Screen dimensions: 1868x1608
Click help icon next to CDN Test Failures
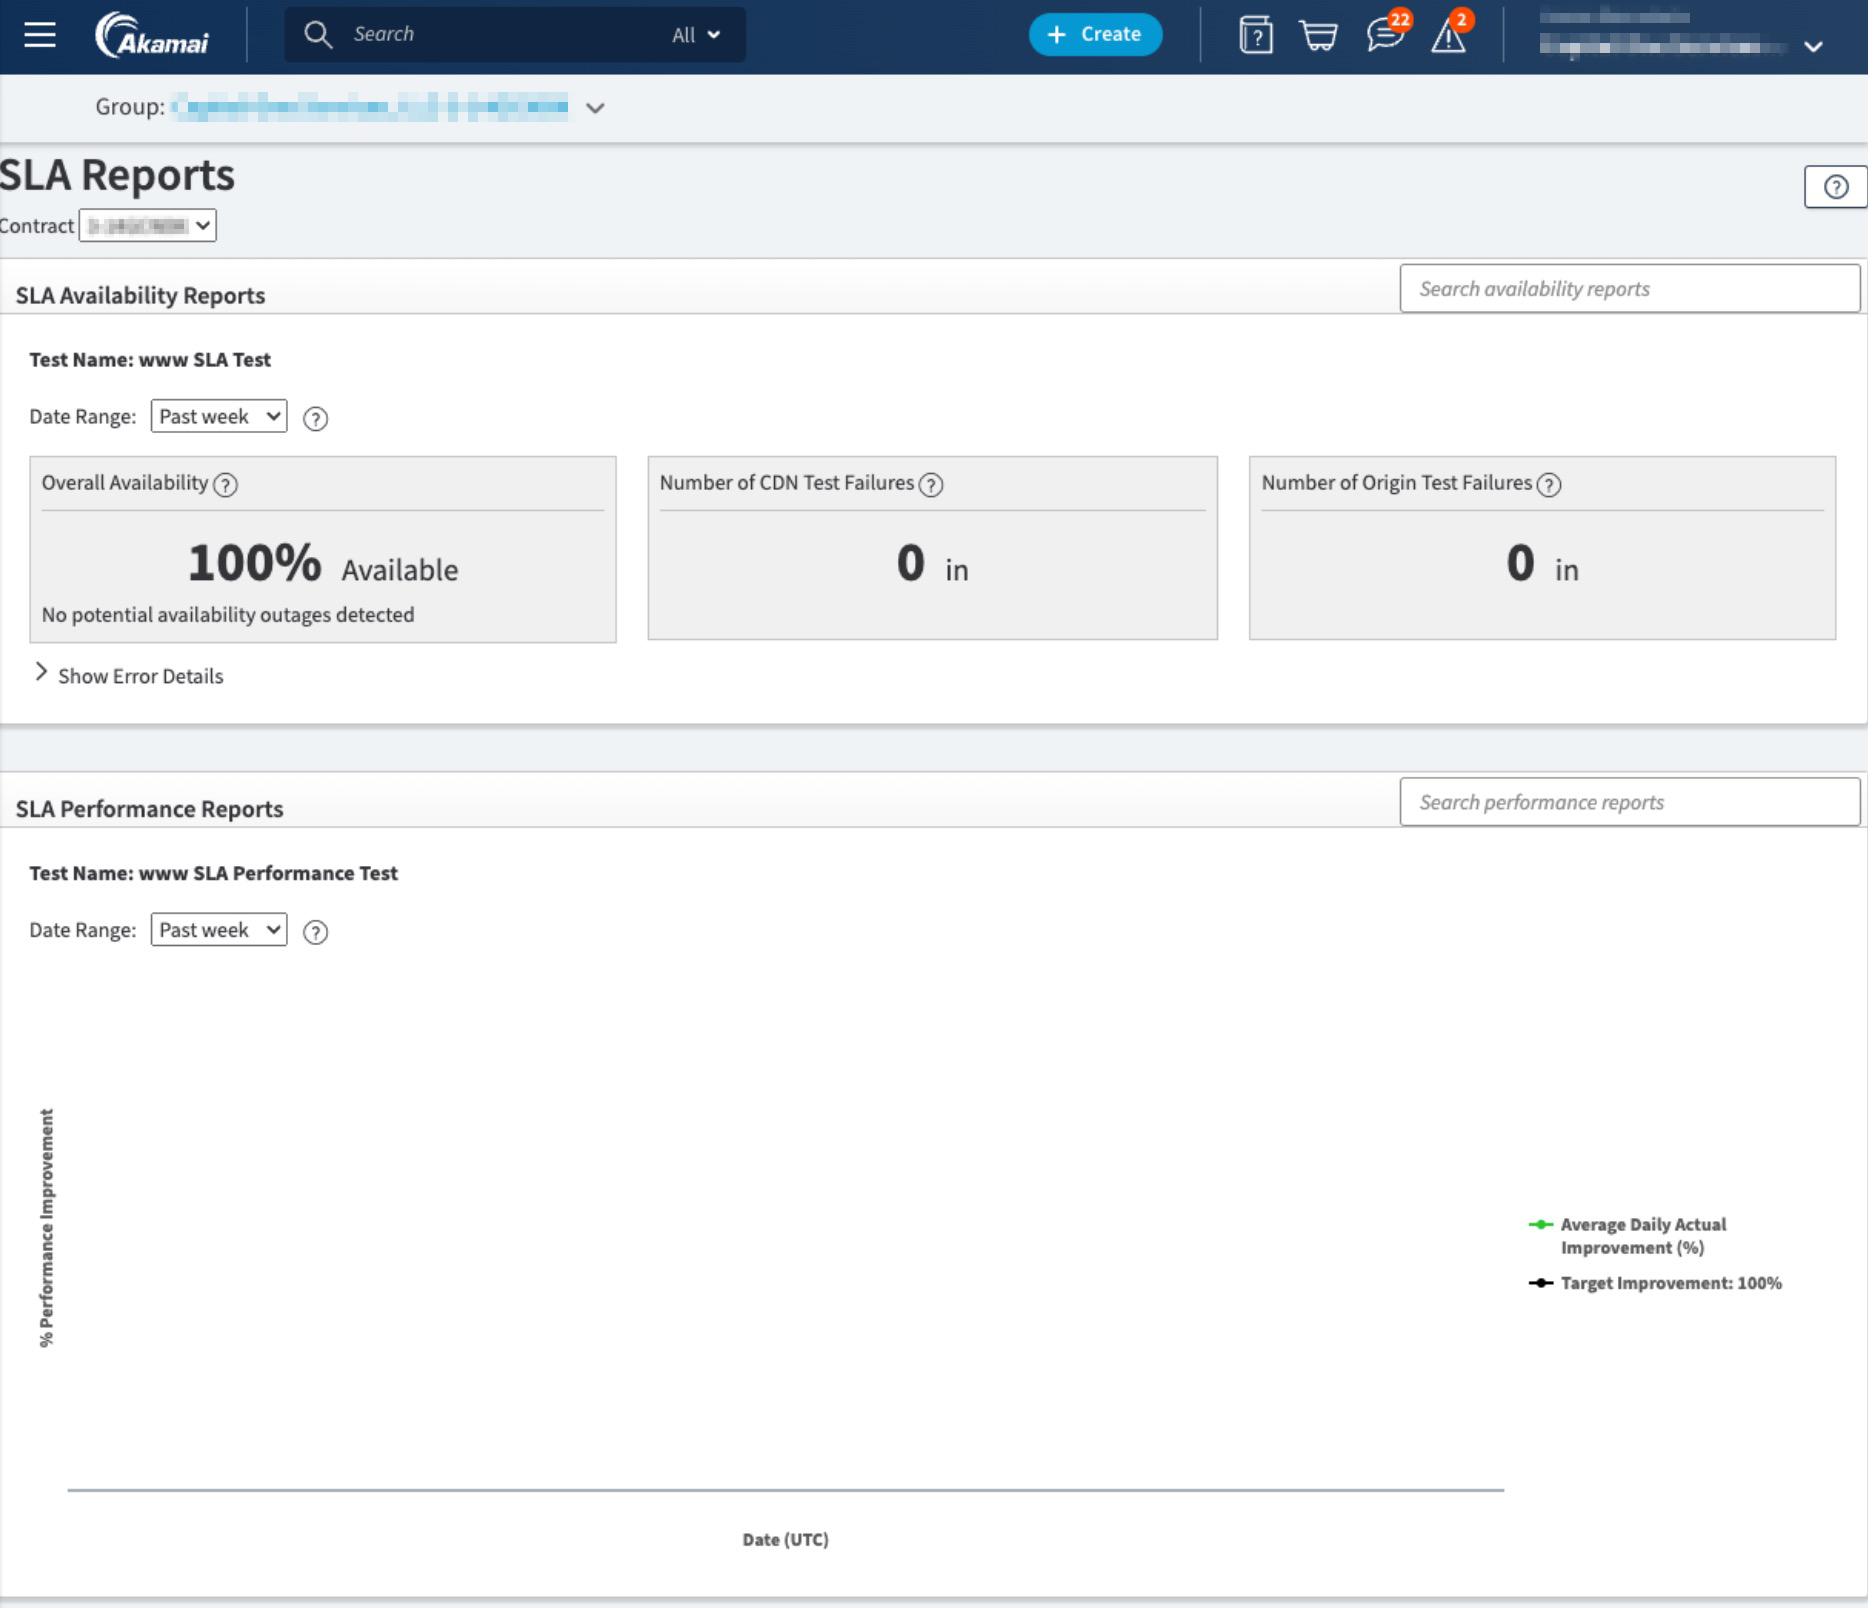[931, 485]
